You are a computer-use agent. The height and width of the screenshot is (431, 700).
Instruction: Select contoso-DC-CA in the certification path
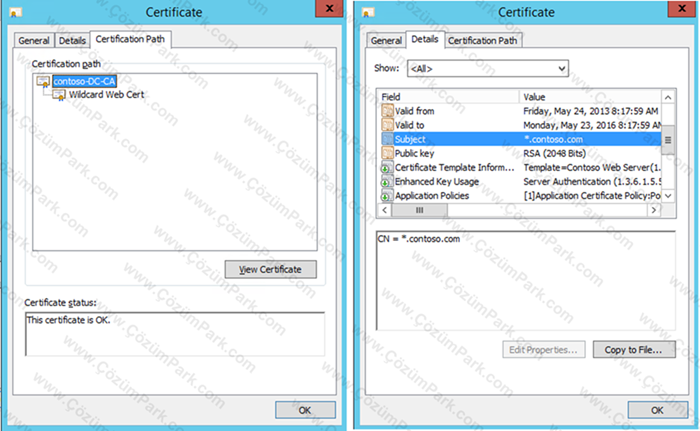pyautogui.click(x=84, y=81)
